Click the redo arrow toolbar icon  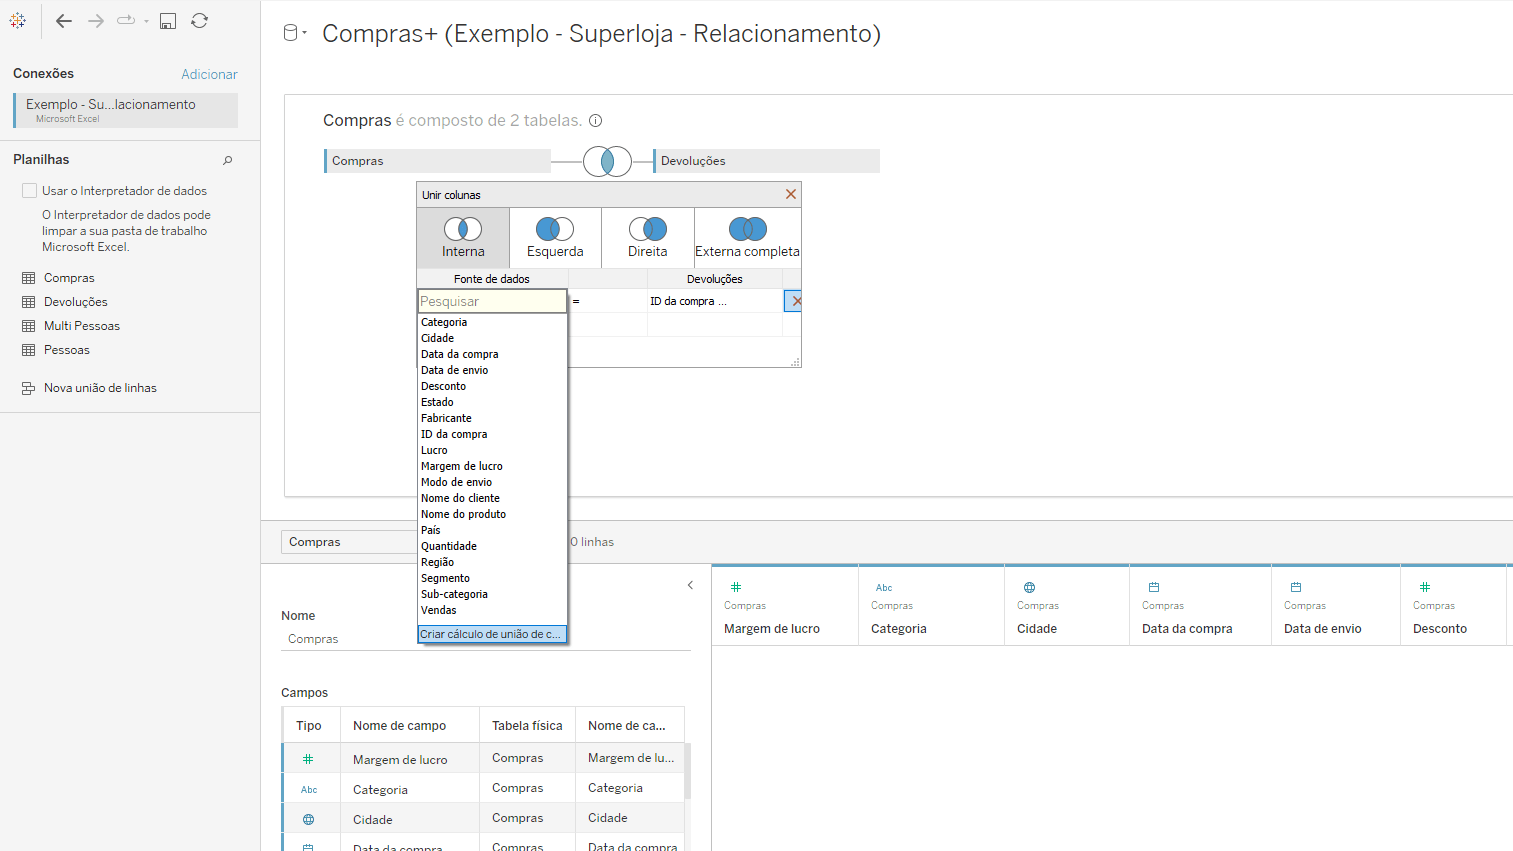126,20
